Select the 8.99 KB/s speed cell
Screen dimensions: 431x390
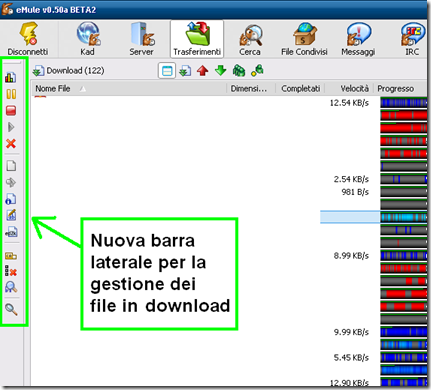[x=351, y=256]
